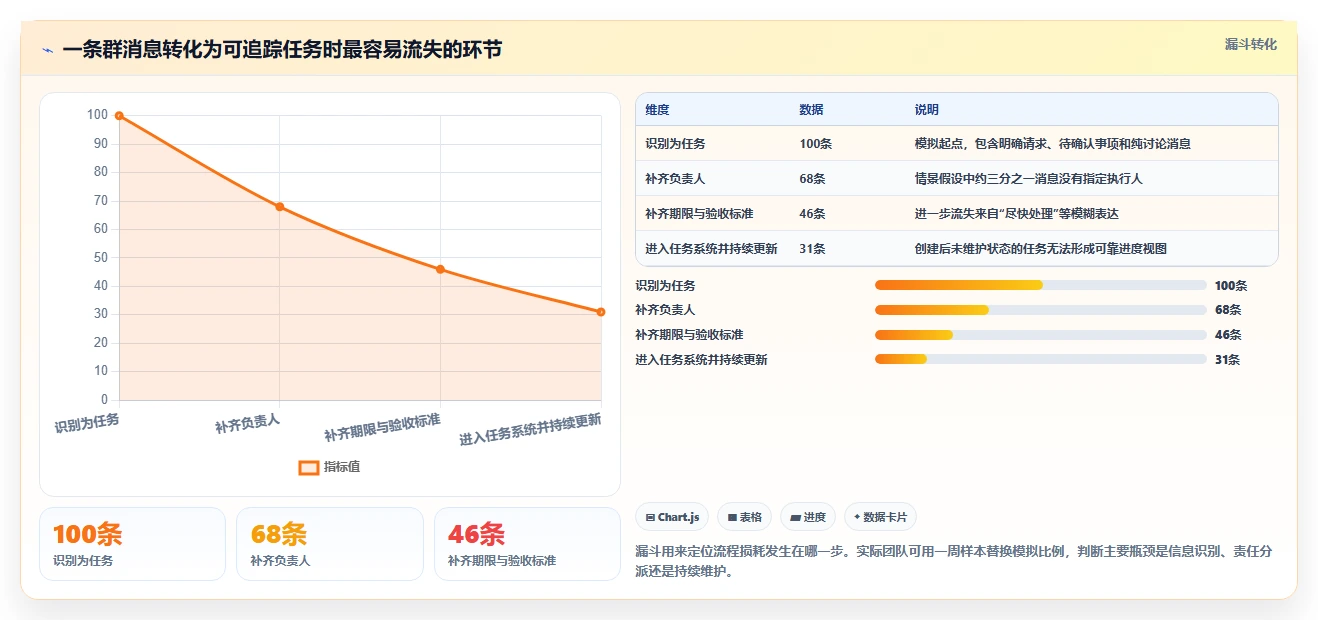Click the chart point at 补齐负责人 (68)

(x=280, y=207)
